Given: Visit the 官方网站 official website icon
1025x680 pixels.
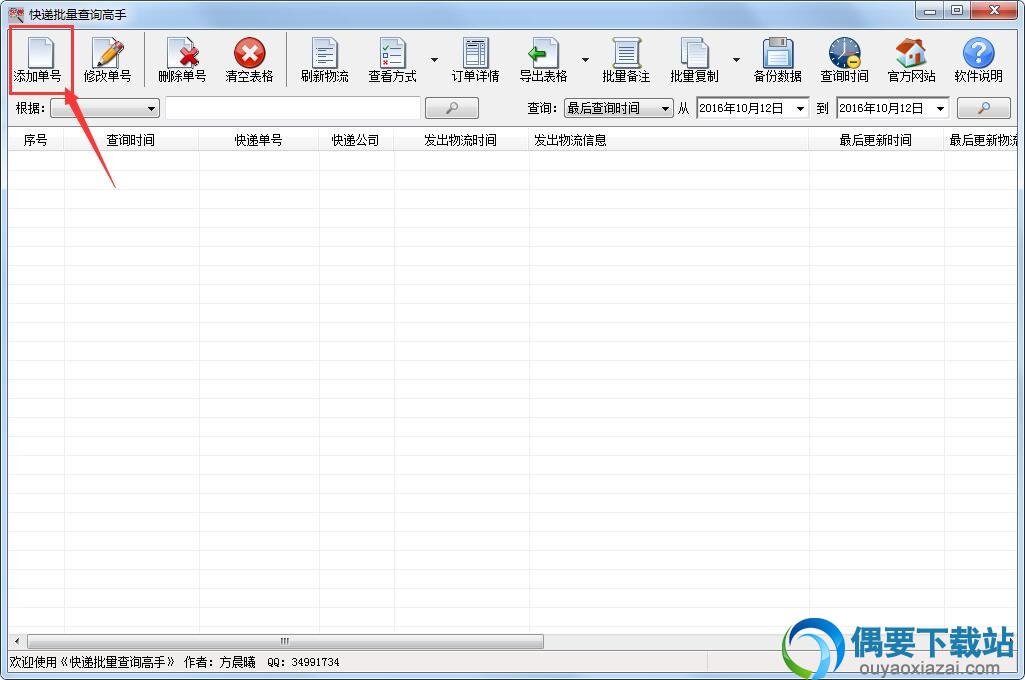Looking at the screenshot, I should [911, 60].
